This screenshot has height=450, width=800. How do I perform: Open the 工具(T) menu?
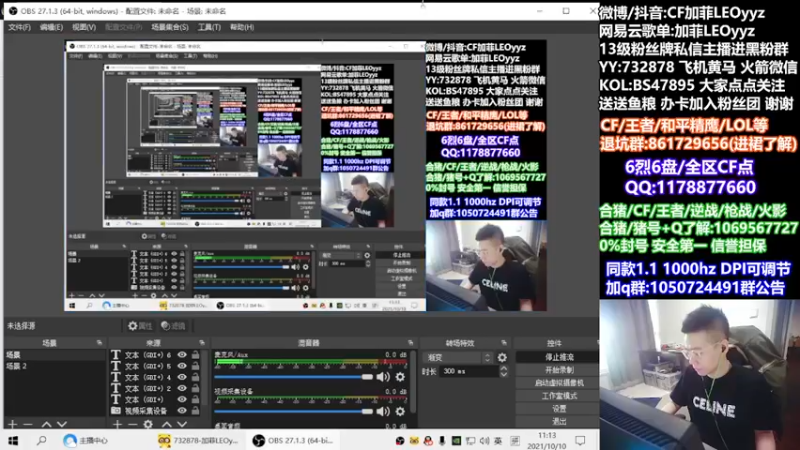[209, 27]
